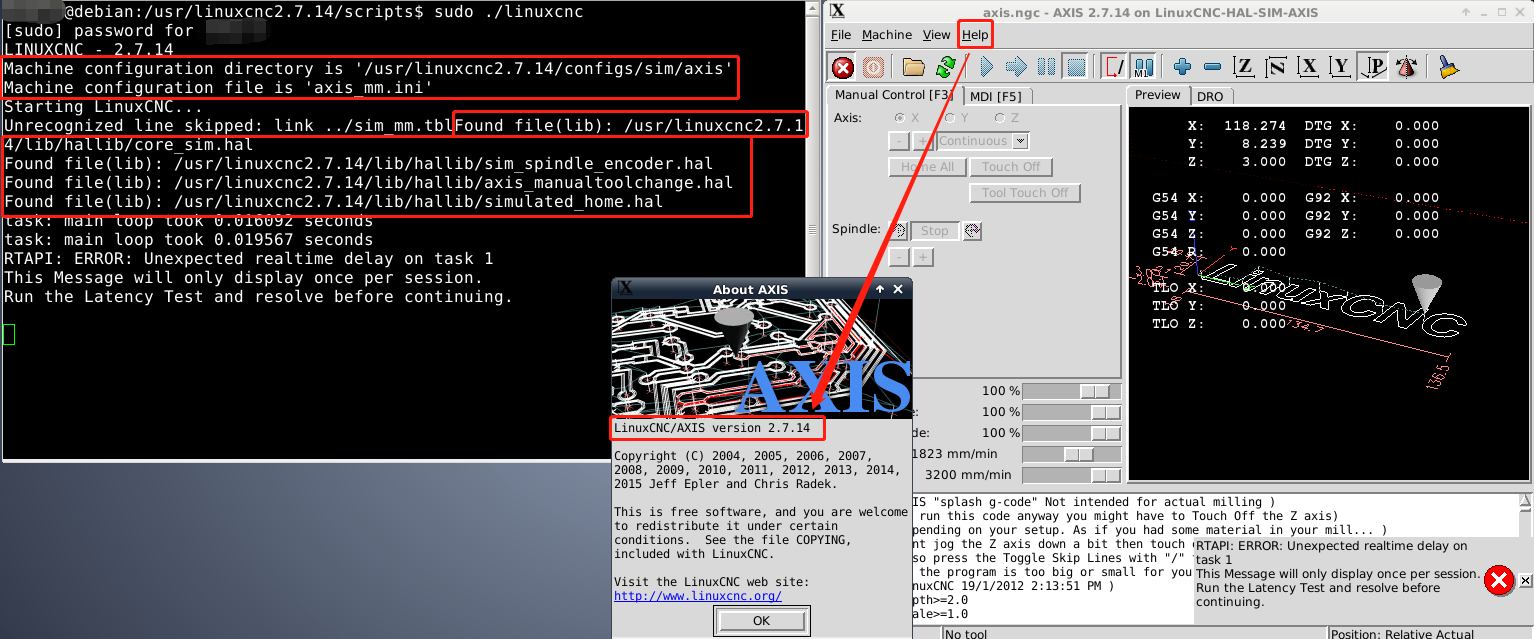Image resolution: width=1534 pixels, height=639 pixels.
Task: Toggle skip lines with slash icon
Action: tap(1114, 67)
